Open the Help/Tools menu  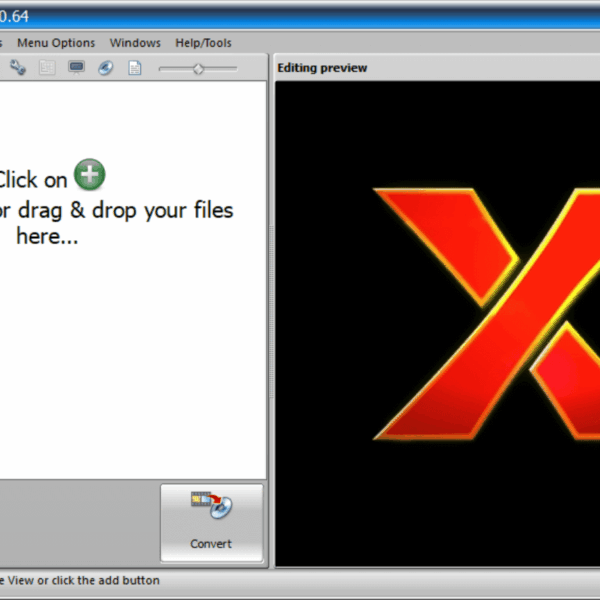click(203, 43)
